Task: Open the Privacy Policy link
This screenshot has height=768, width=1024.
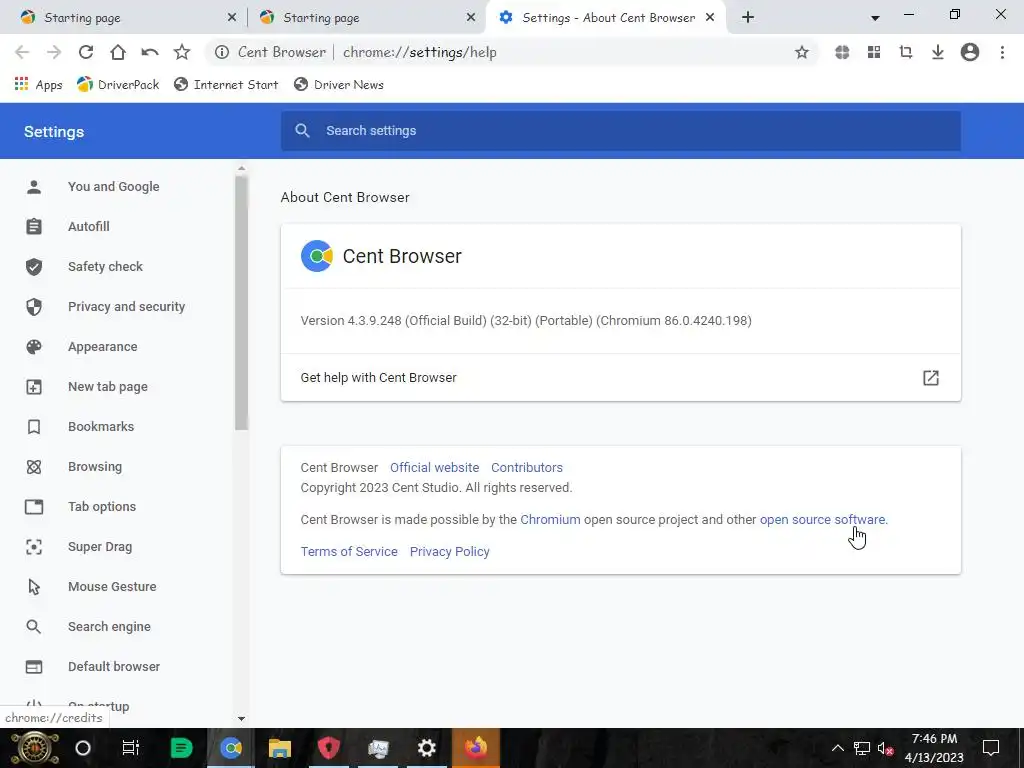Action: [449, 552]
